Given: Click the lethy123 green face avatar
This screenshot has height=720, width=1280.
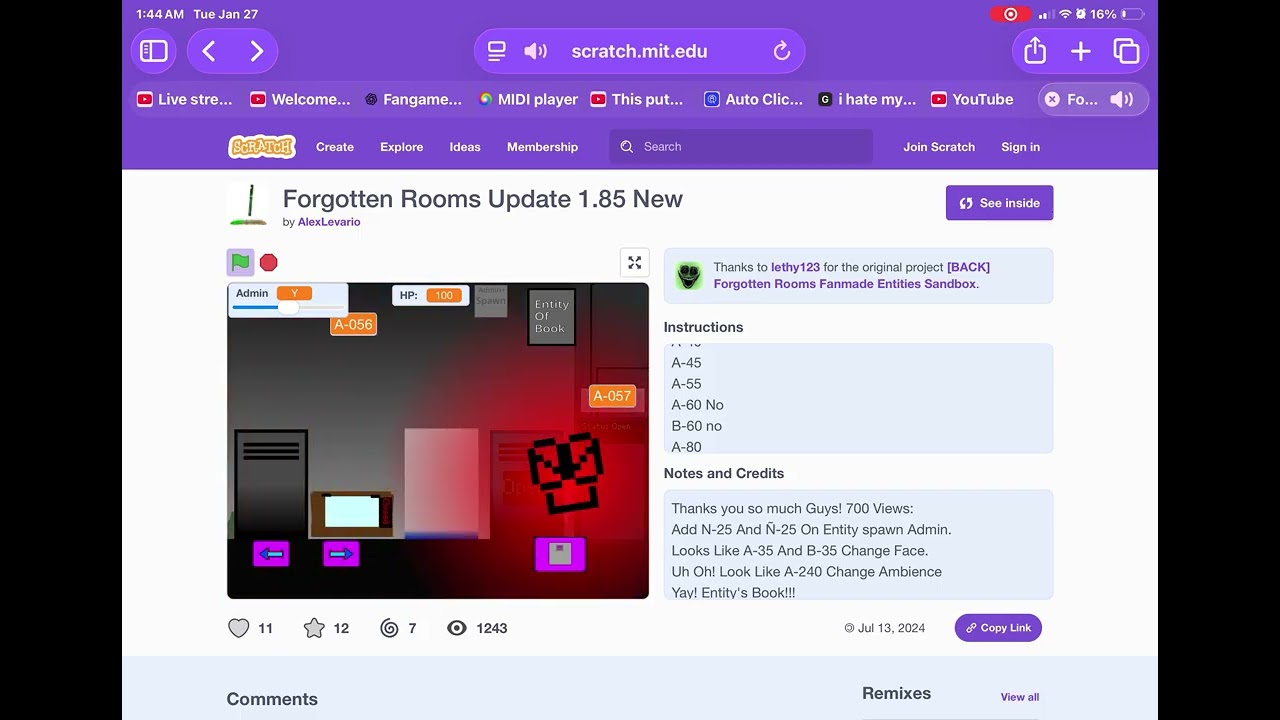Looking at the screenshot, I should 688,275.
